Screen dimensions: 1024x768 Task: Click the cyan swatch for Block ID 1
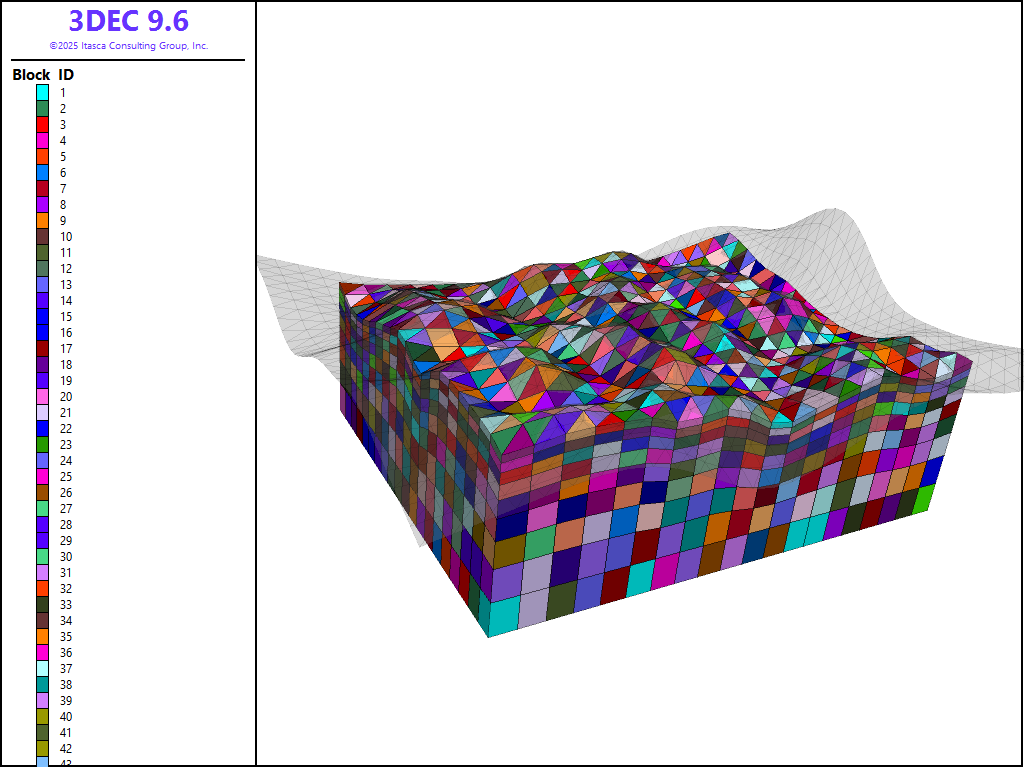[x=43, y=92]
